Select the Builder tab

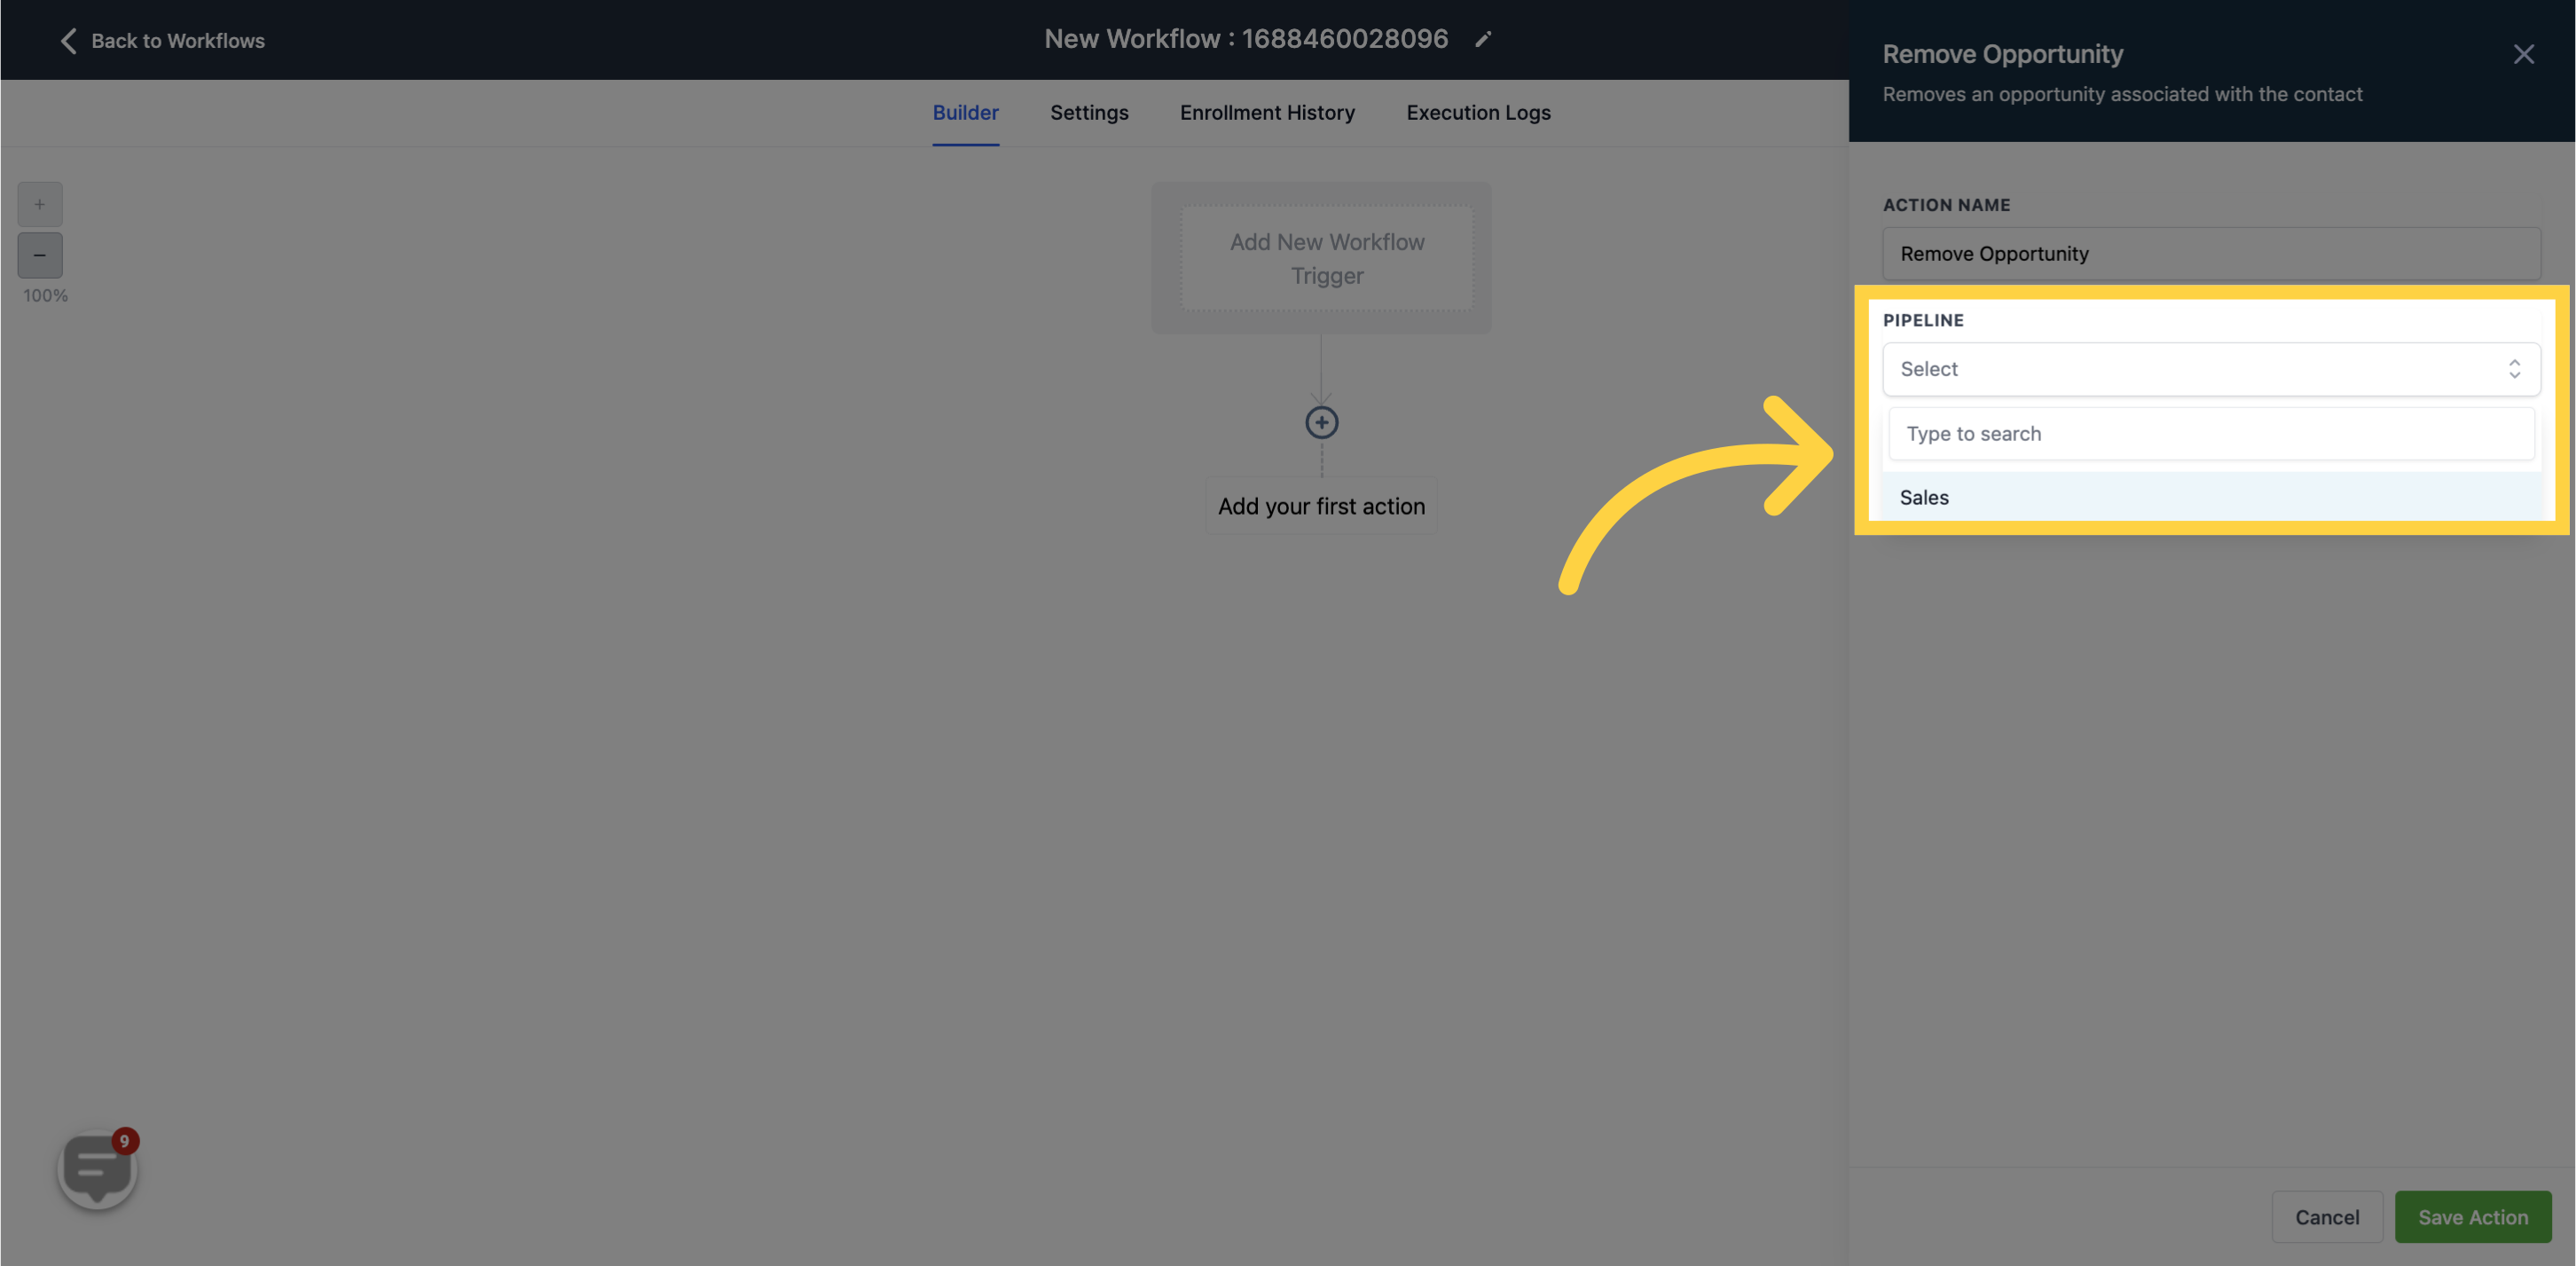tap(966, 112)
